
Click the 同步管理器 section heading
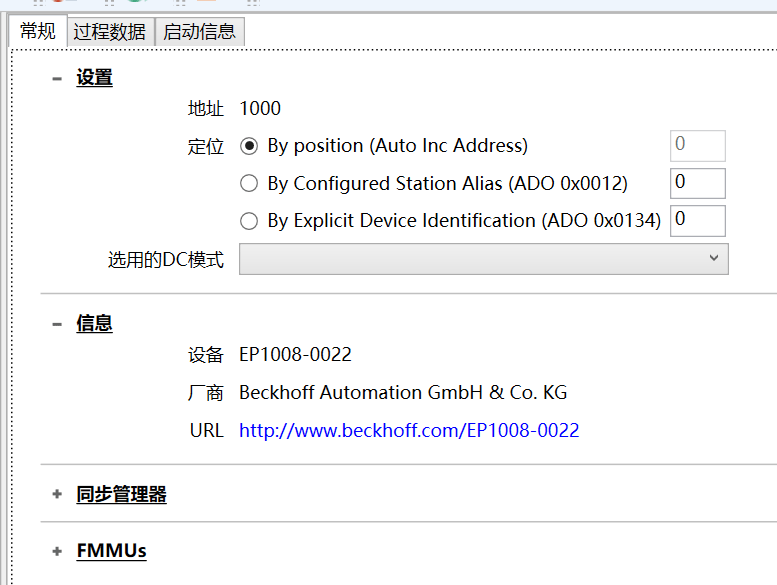click(x=121, y=494)
